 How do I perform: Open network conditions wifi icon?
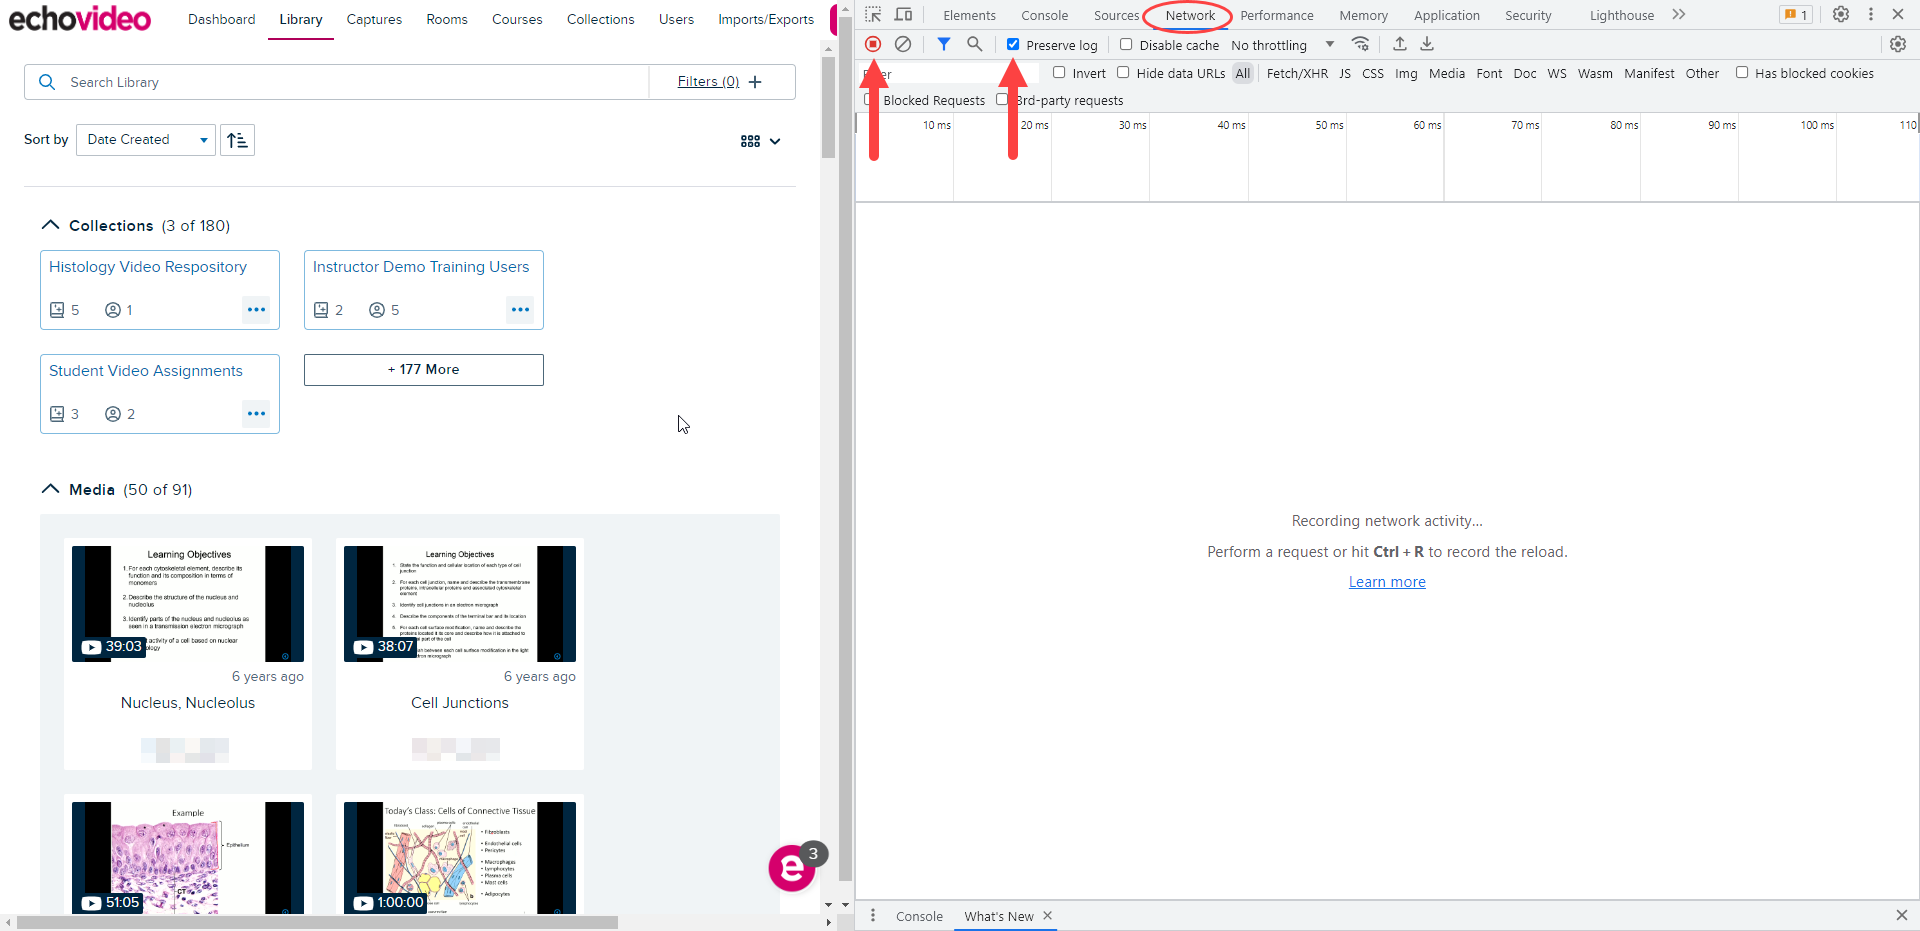[1360, 44]
